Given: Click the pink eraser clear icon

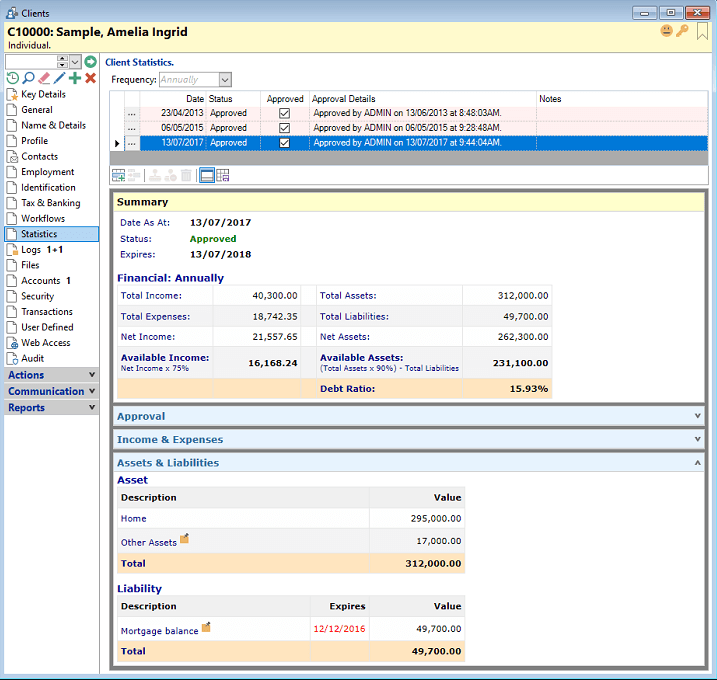Looking at the screenshot, I should [x=44, y=78].
